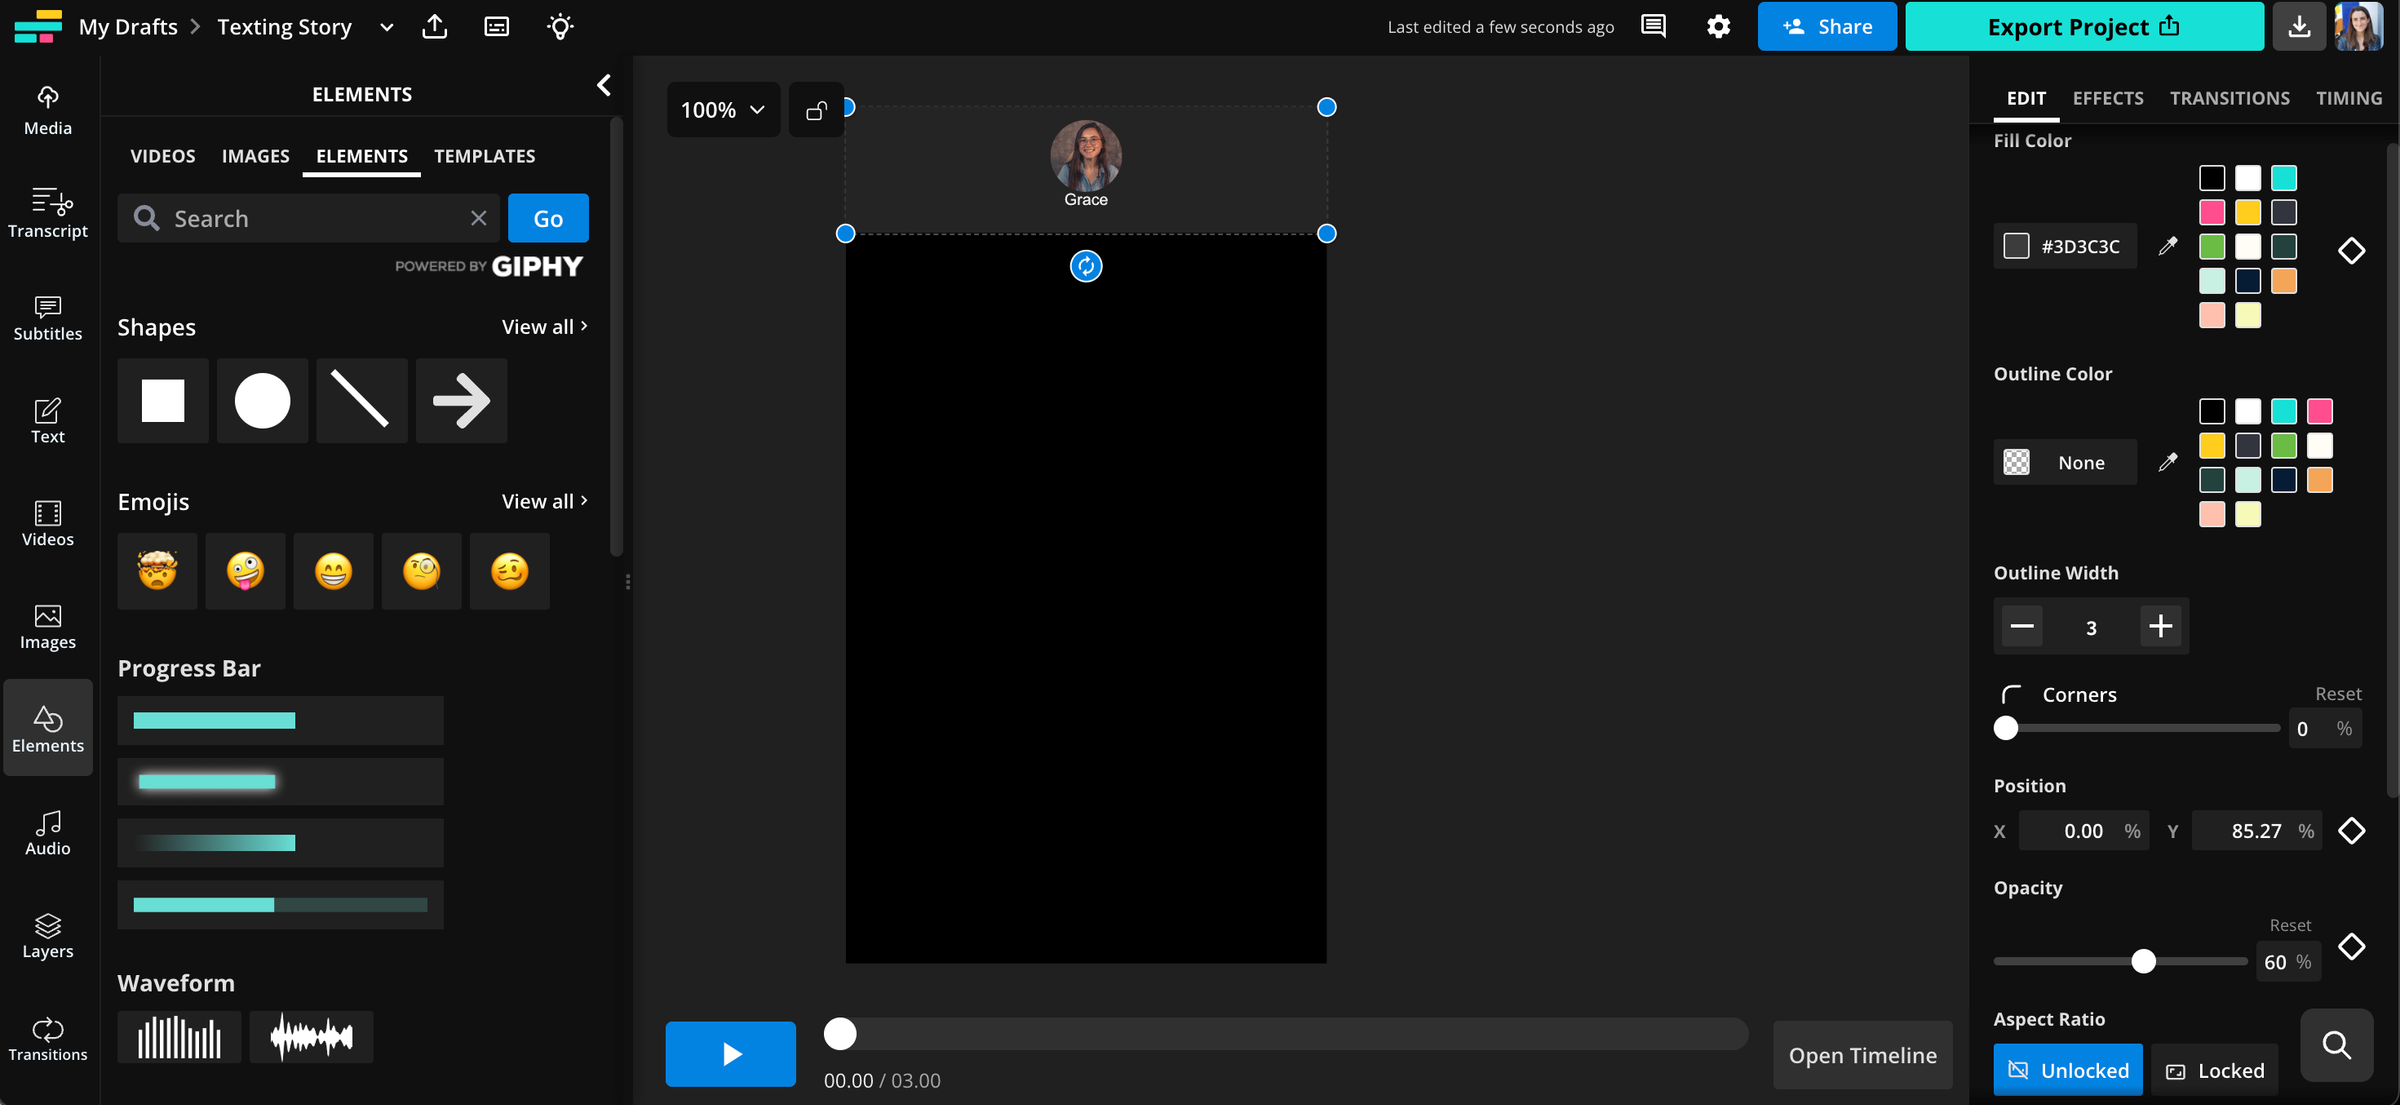Select Unlocked aspect ratio option
The height and width of the screenshot is (1105, 2400).
[x=2067, y=1070]
